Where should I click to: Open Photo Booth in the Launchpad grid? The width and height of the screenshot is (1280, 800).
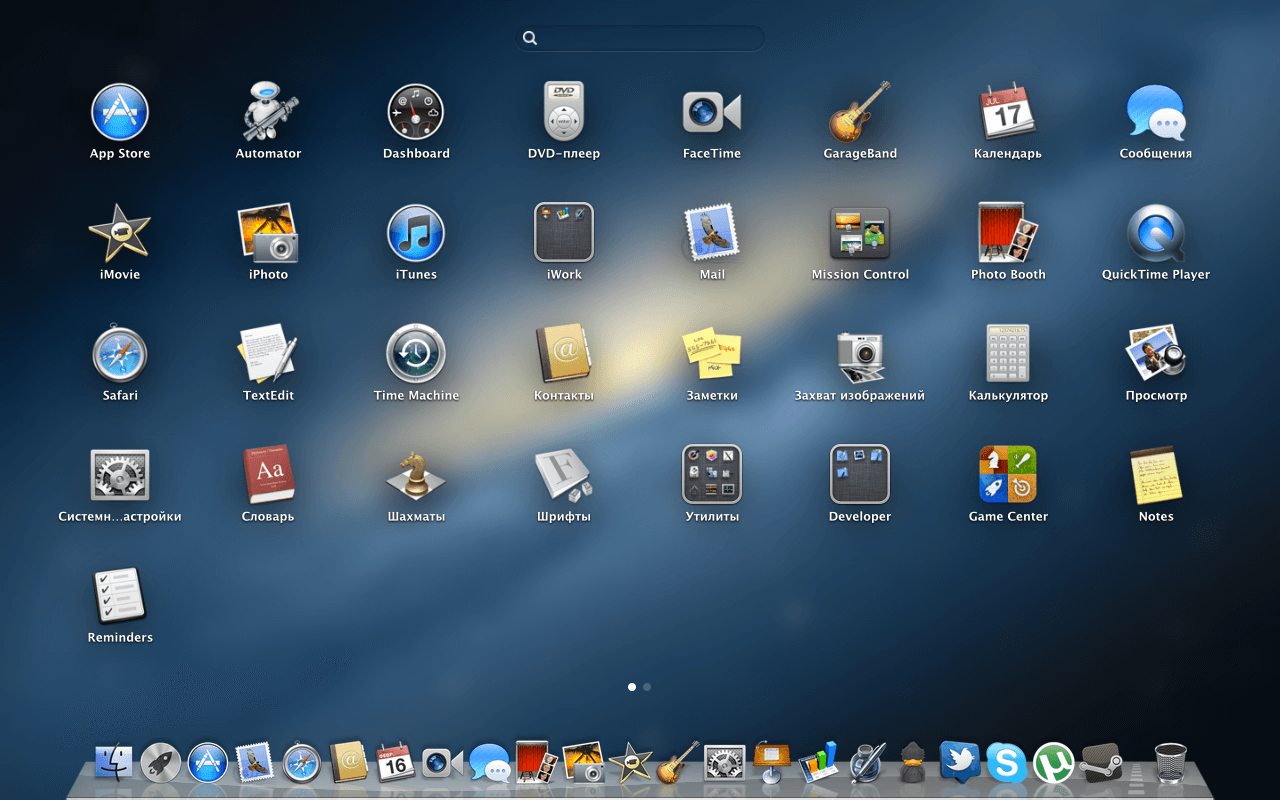[x=1008, y=233]
